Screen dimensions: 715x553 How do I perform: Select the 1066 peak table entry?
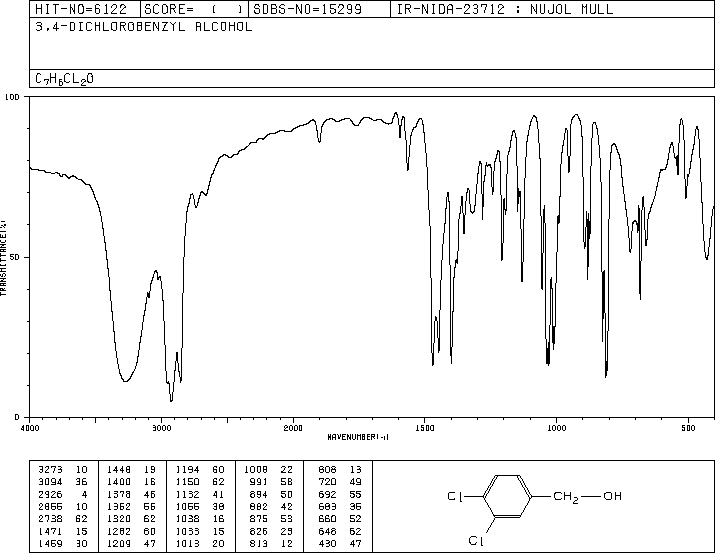[200, 506]
